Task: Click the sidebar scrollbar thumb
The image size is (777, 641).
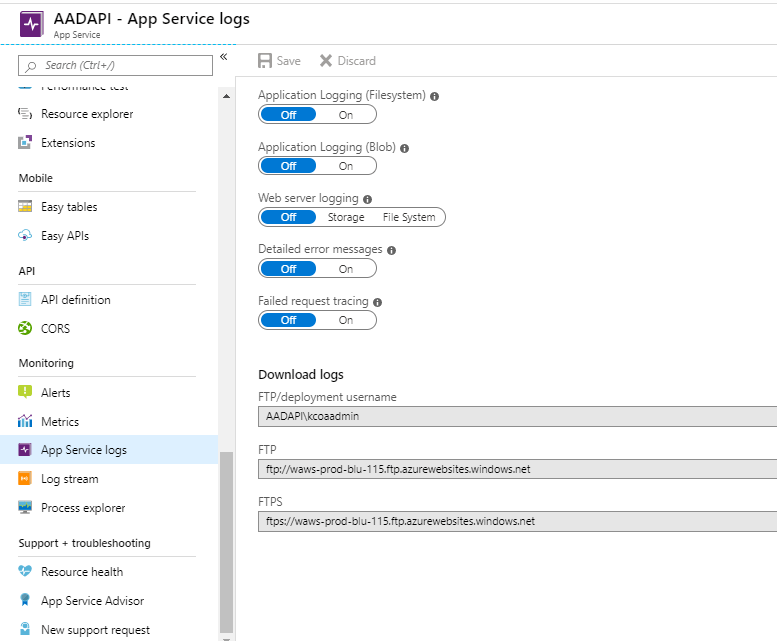Action: coord(226,542)
